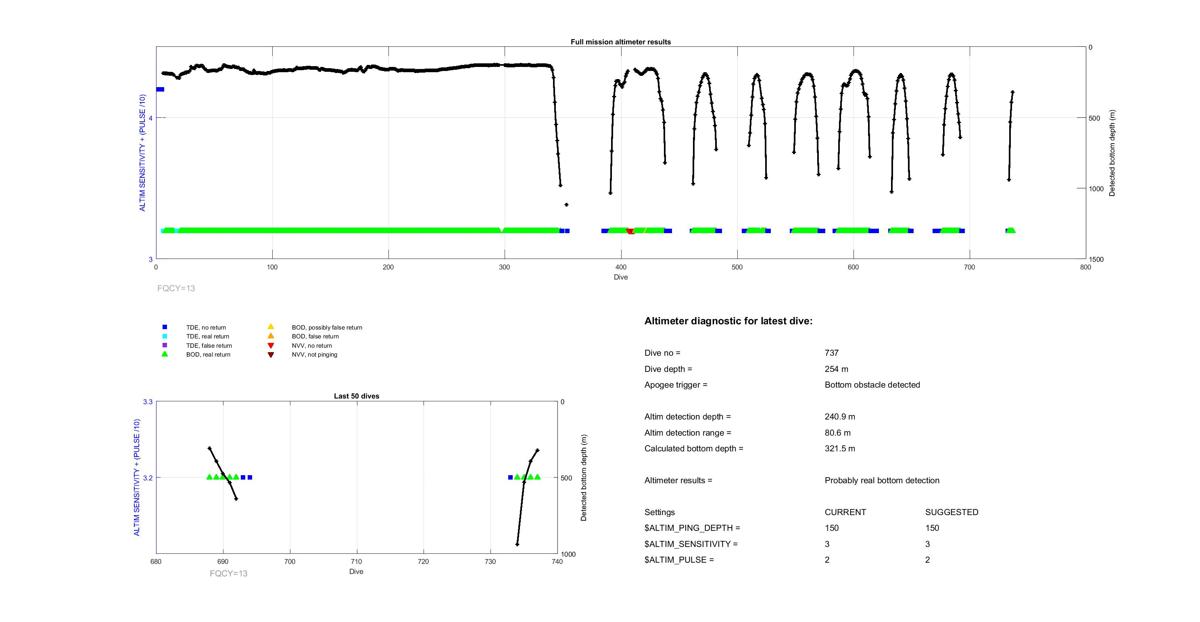Click the FQCY=13 label under the top chart

[176, 288]
